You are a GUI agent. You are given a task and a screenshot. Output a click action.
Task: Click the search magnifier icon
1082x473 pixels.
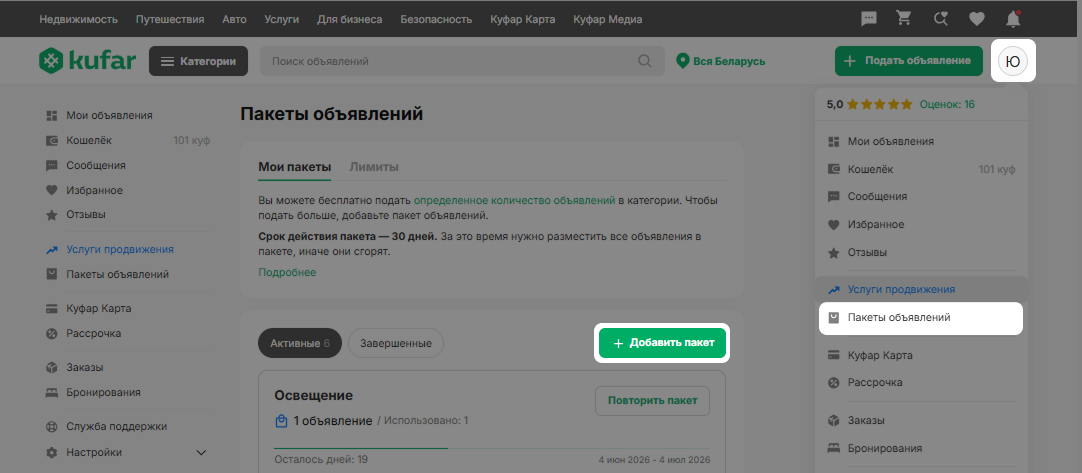point(645,61)
